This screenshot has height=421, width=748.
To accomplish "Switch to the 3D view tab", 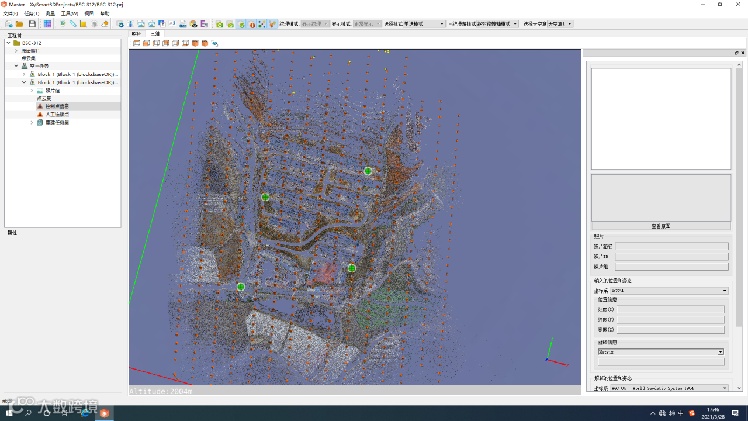I will 155,34.
